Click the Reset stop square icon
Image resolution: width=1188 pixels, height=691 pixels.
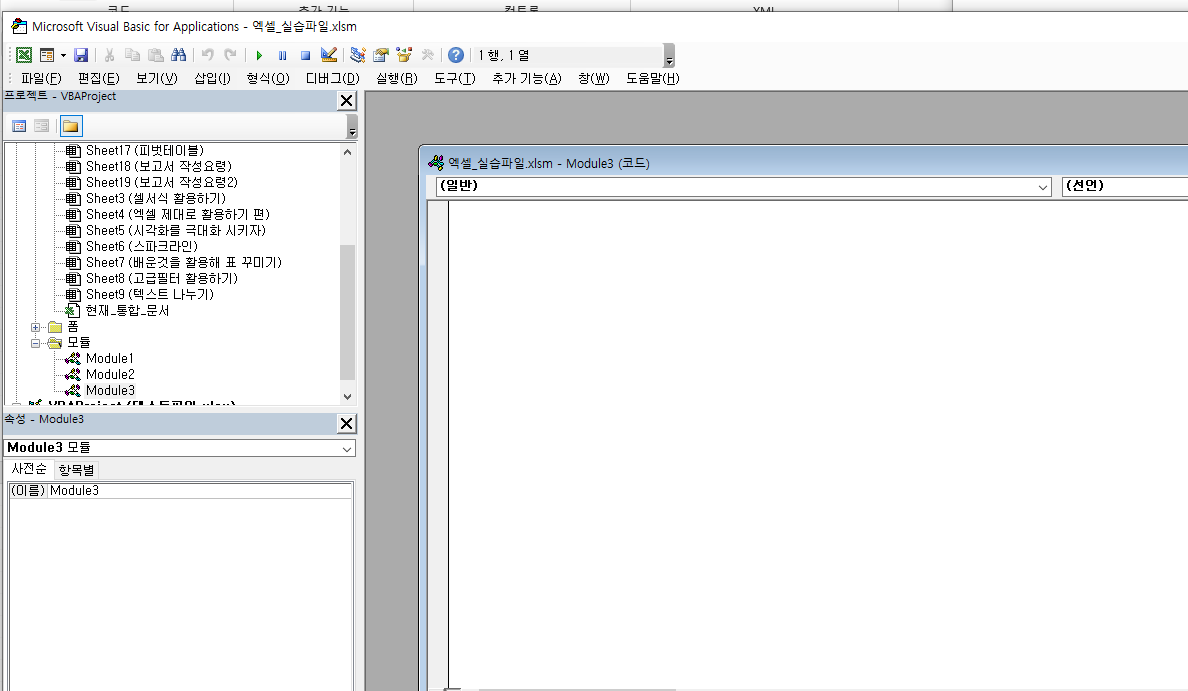(305, 55)
